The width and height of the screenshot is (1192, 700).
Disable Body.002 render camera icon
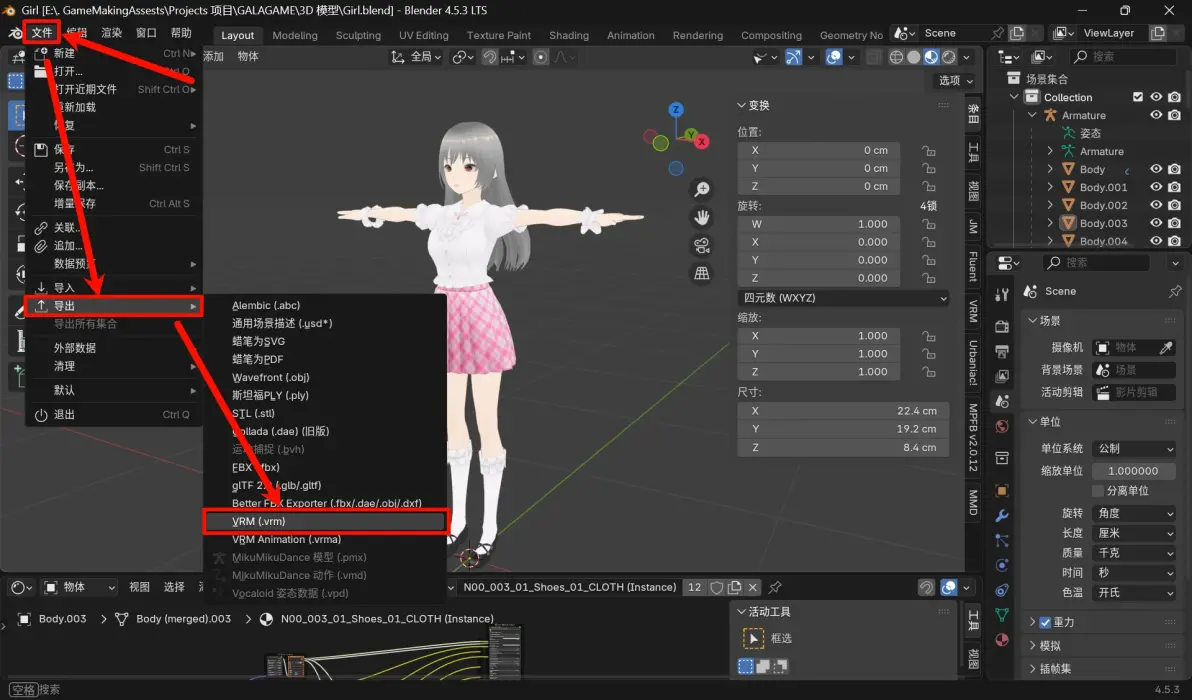(x=1175, y=205)
